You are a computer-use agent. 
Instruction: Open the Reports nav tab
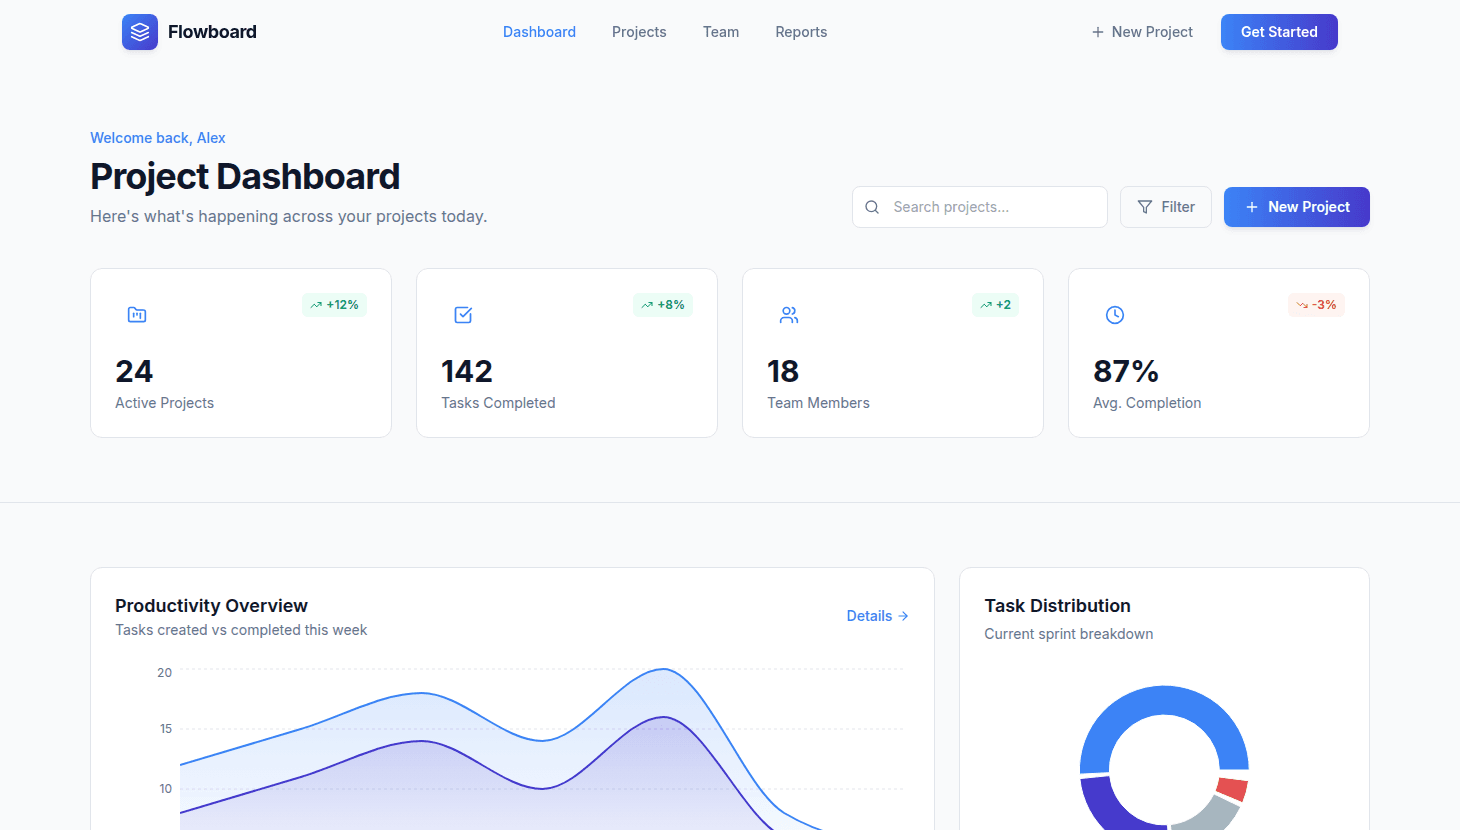tap(801, 32)
